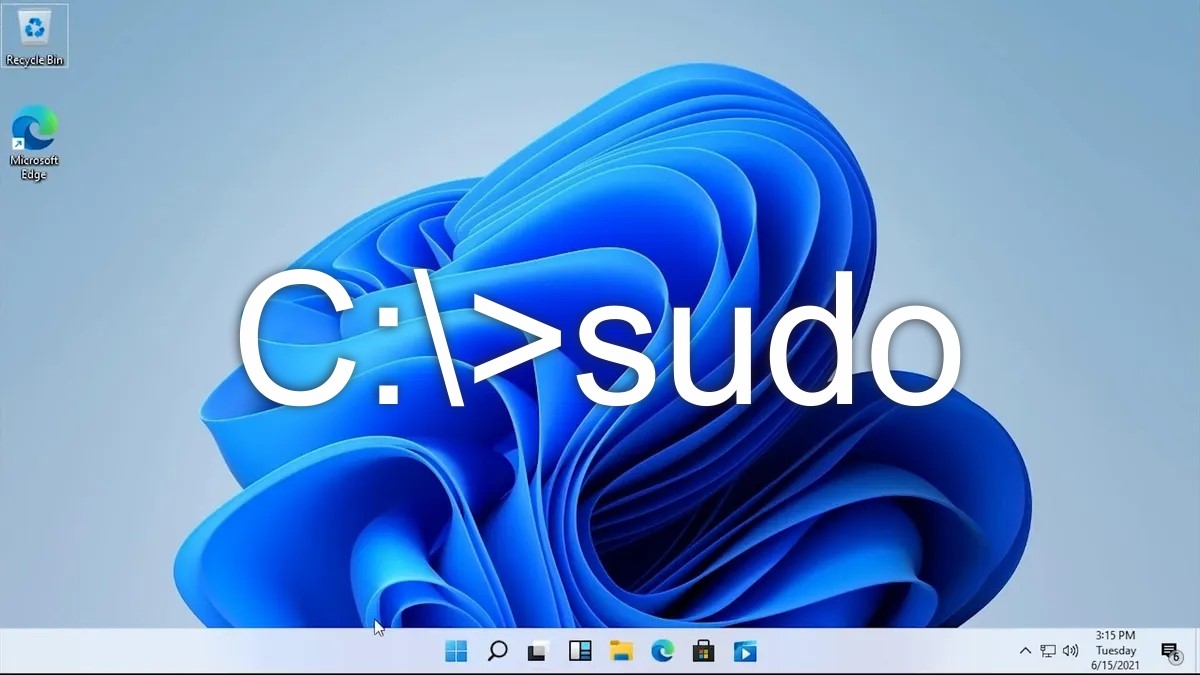
Task: Expand the hidden system tray icons chevron
Action: [1025, 651]
